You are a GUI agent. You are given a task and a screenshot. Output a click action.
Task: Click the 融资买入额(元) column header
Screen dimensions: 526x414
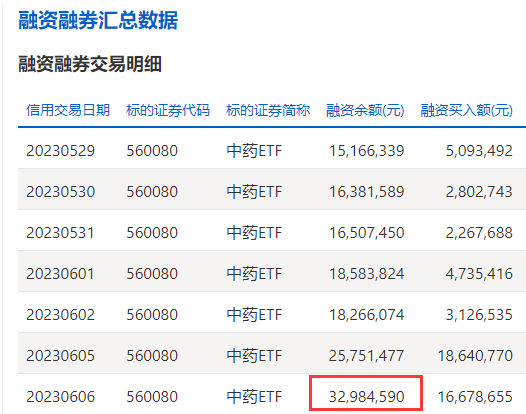[x=467, y=110]
